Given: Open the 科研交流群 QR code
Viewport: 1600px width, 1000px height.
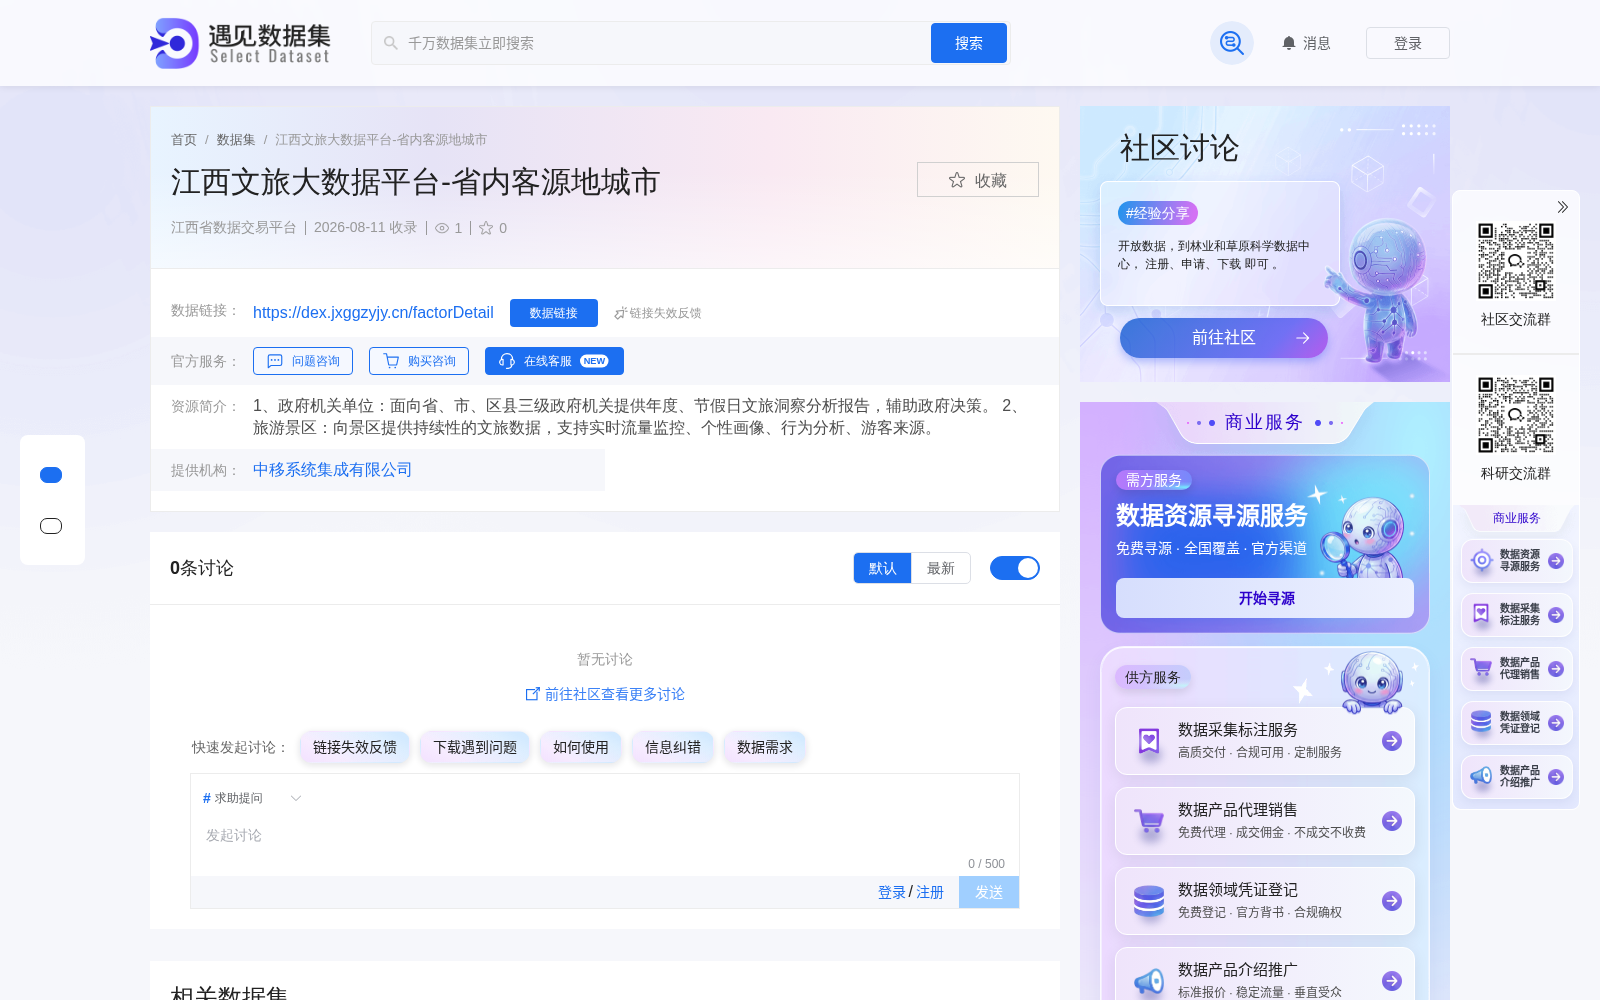Looking at the screenshot, I should coord(1516,415).
